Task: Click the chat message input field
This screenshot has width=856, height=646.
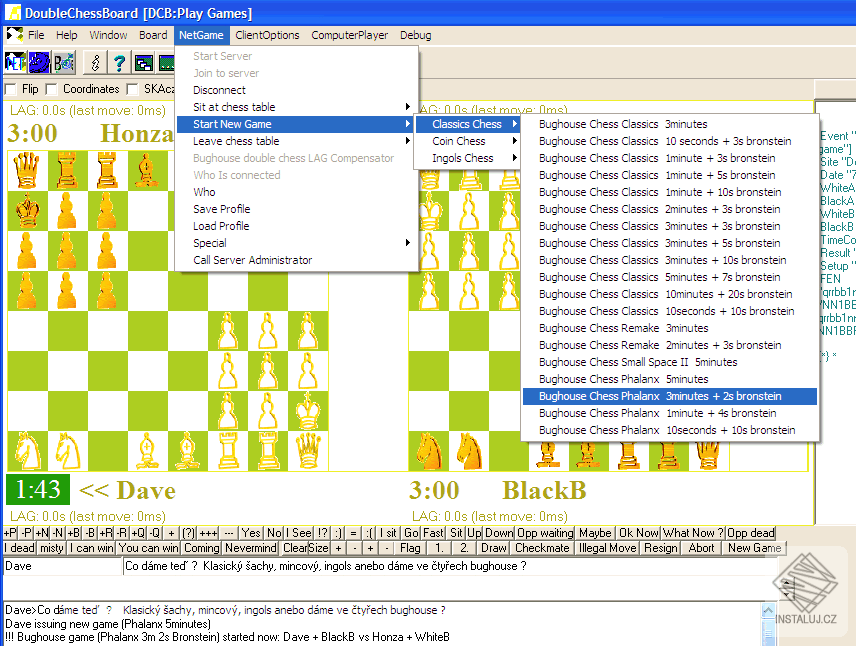Action: coord(448,567)
